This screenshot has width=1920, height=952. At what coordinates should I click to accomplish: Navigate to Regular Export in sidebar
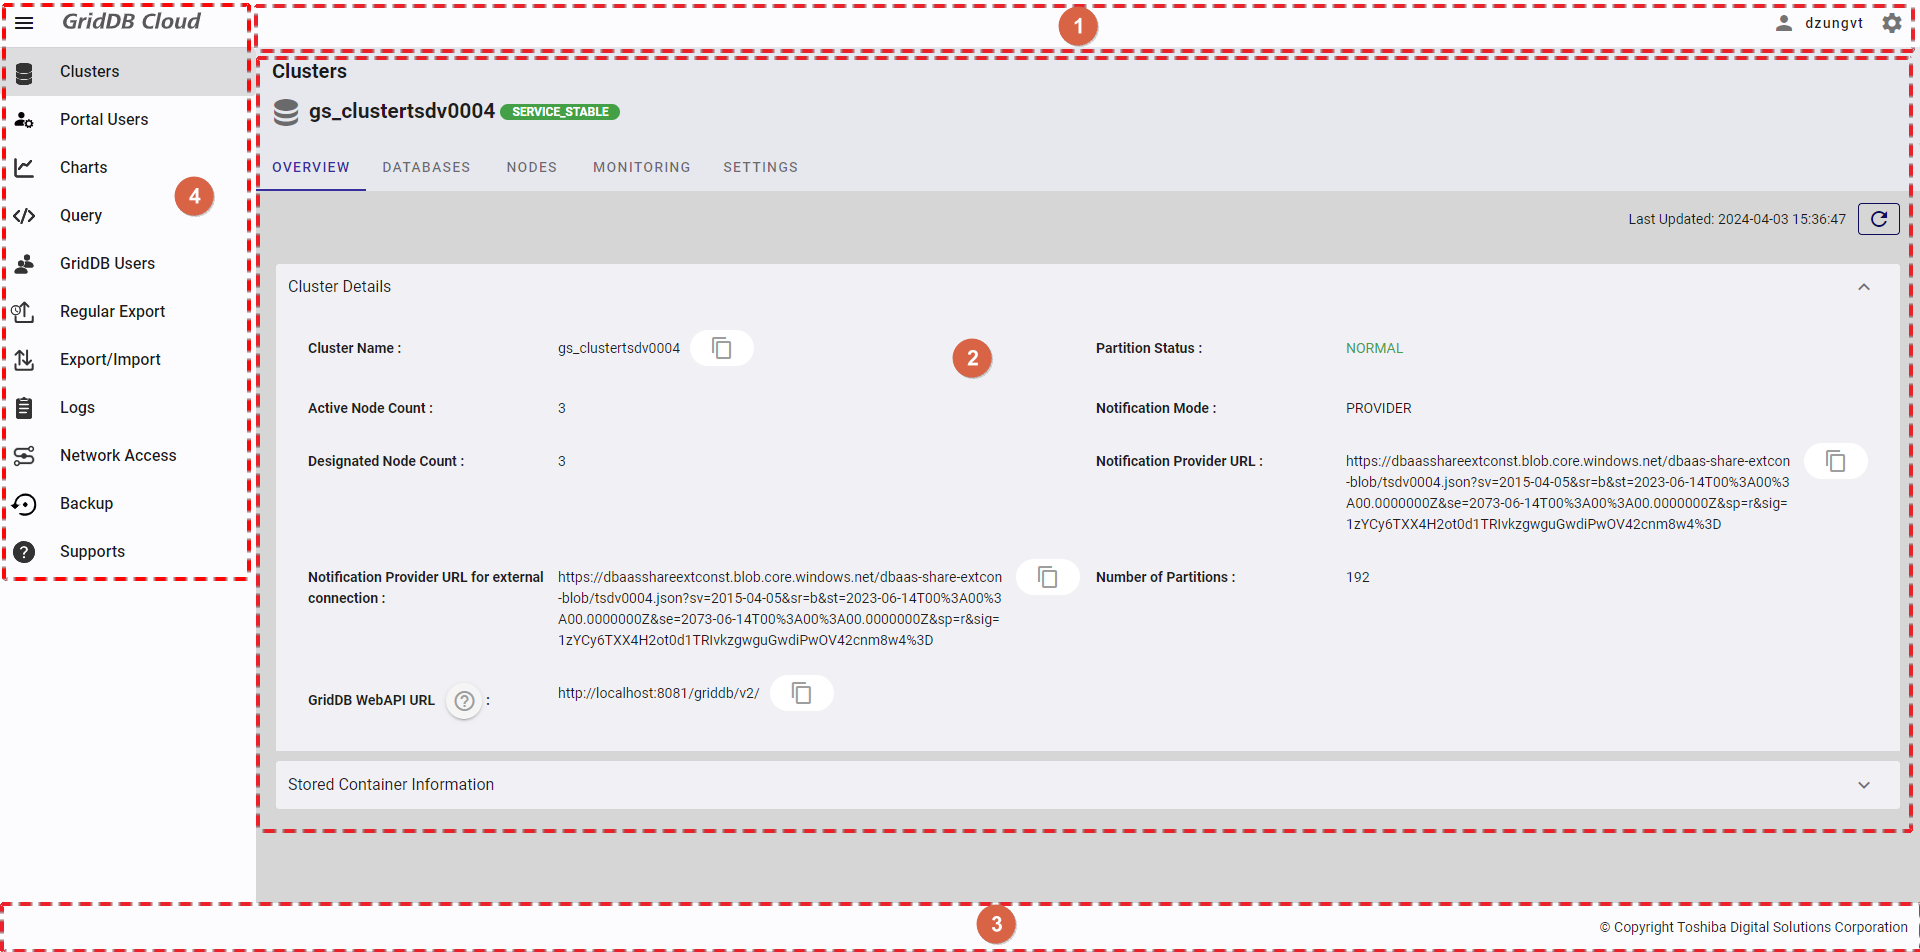(x=112, y=311)
